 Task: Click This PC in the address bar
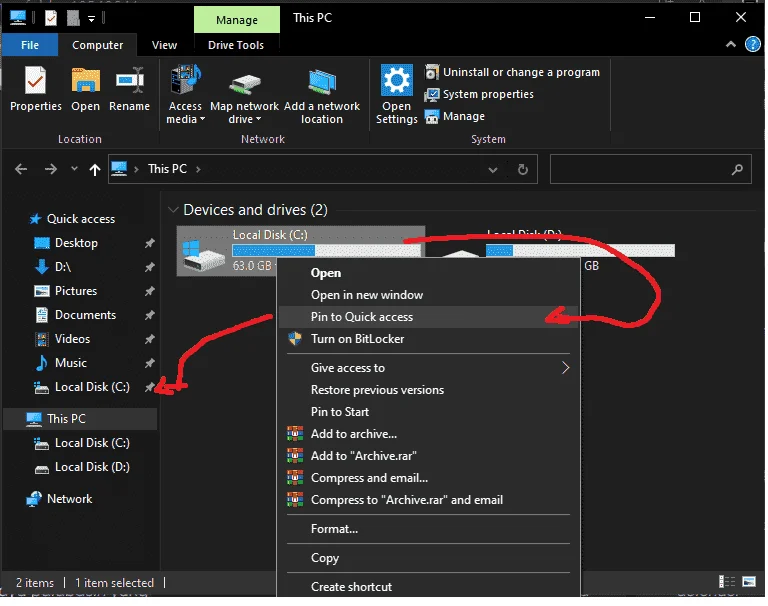(x=168, y=169)
